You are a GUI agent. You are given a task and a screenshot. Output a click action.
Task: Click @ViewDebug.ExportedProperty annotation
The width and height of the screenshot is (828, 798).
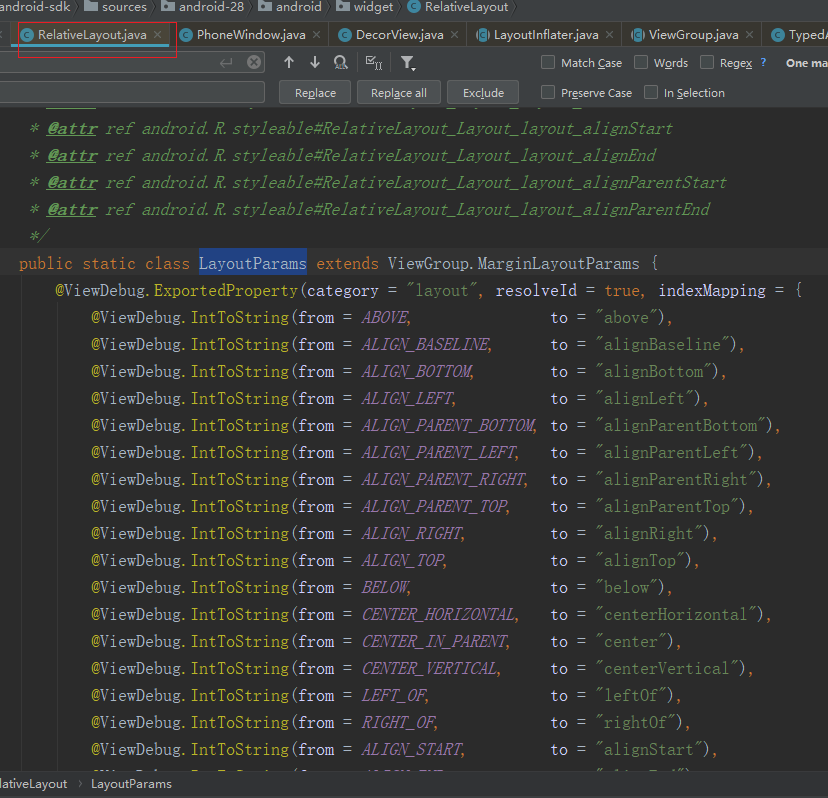click(177, 290)
